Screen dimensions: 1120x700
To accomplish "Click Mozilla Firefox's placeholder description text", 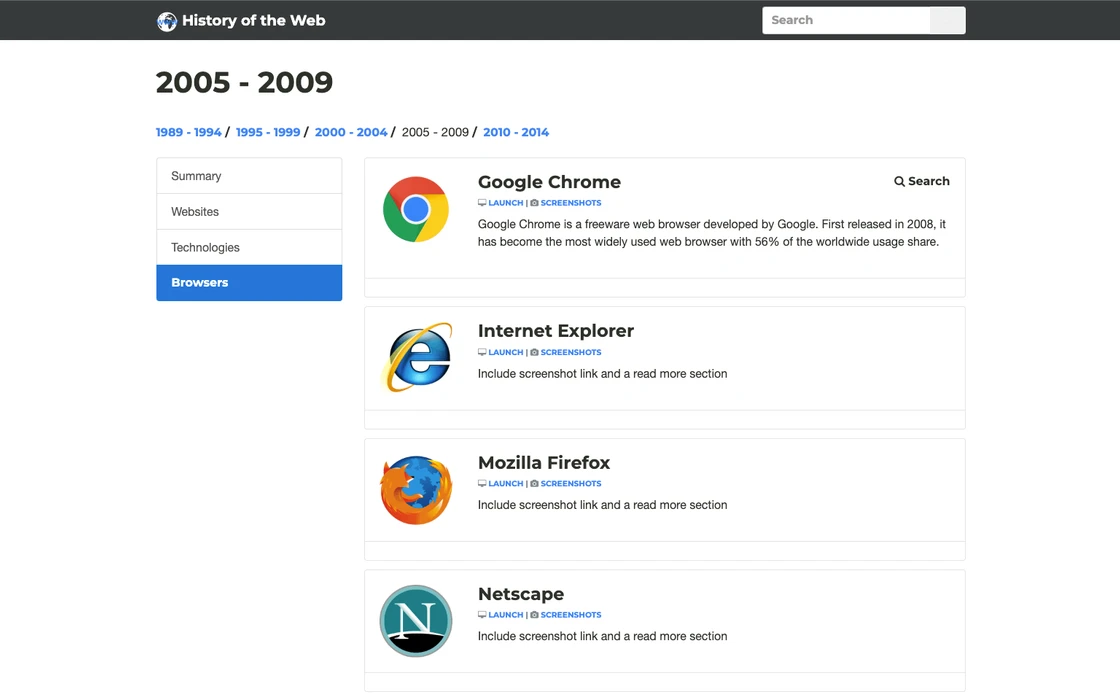I will [602, 505].
